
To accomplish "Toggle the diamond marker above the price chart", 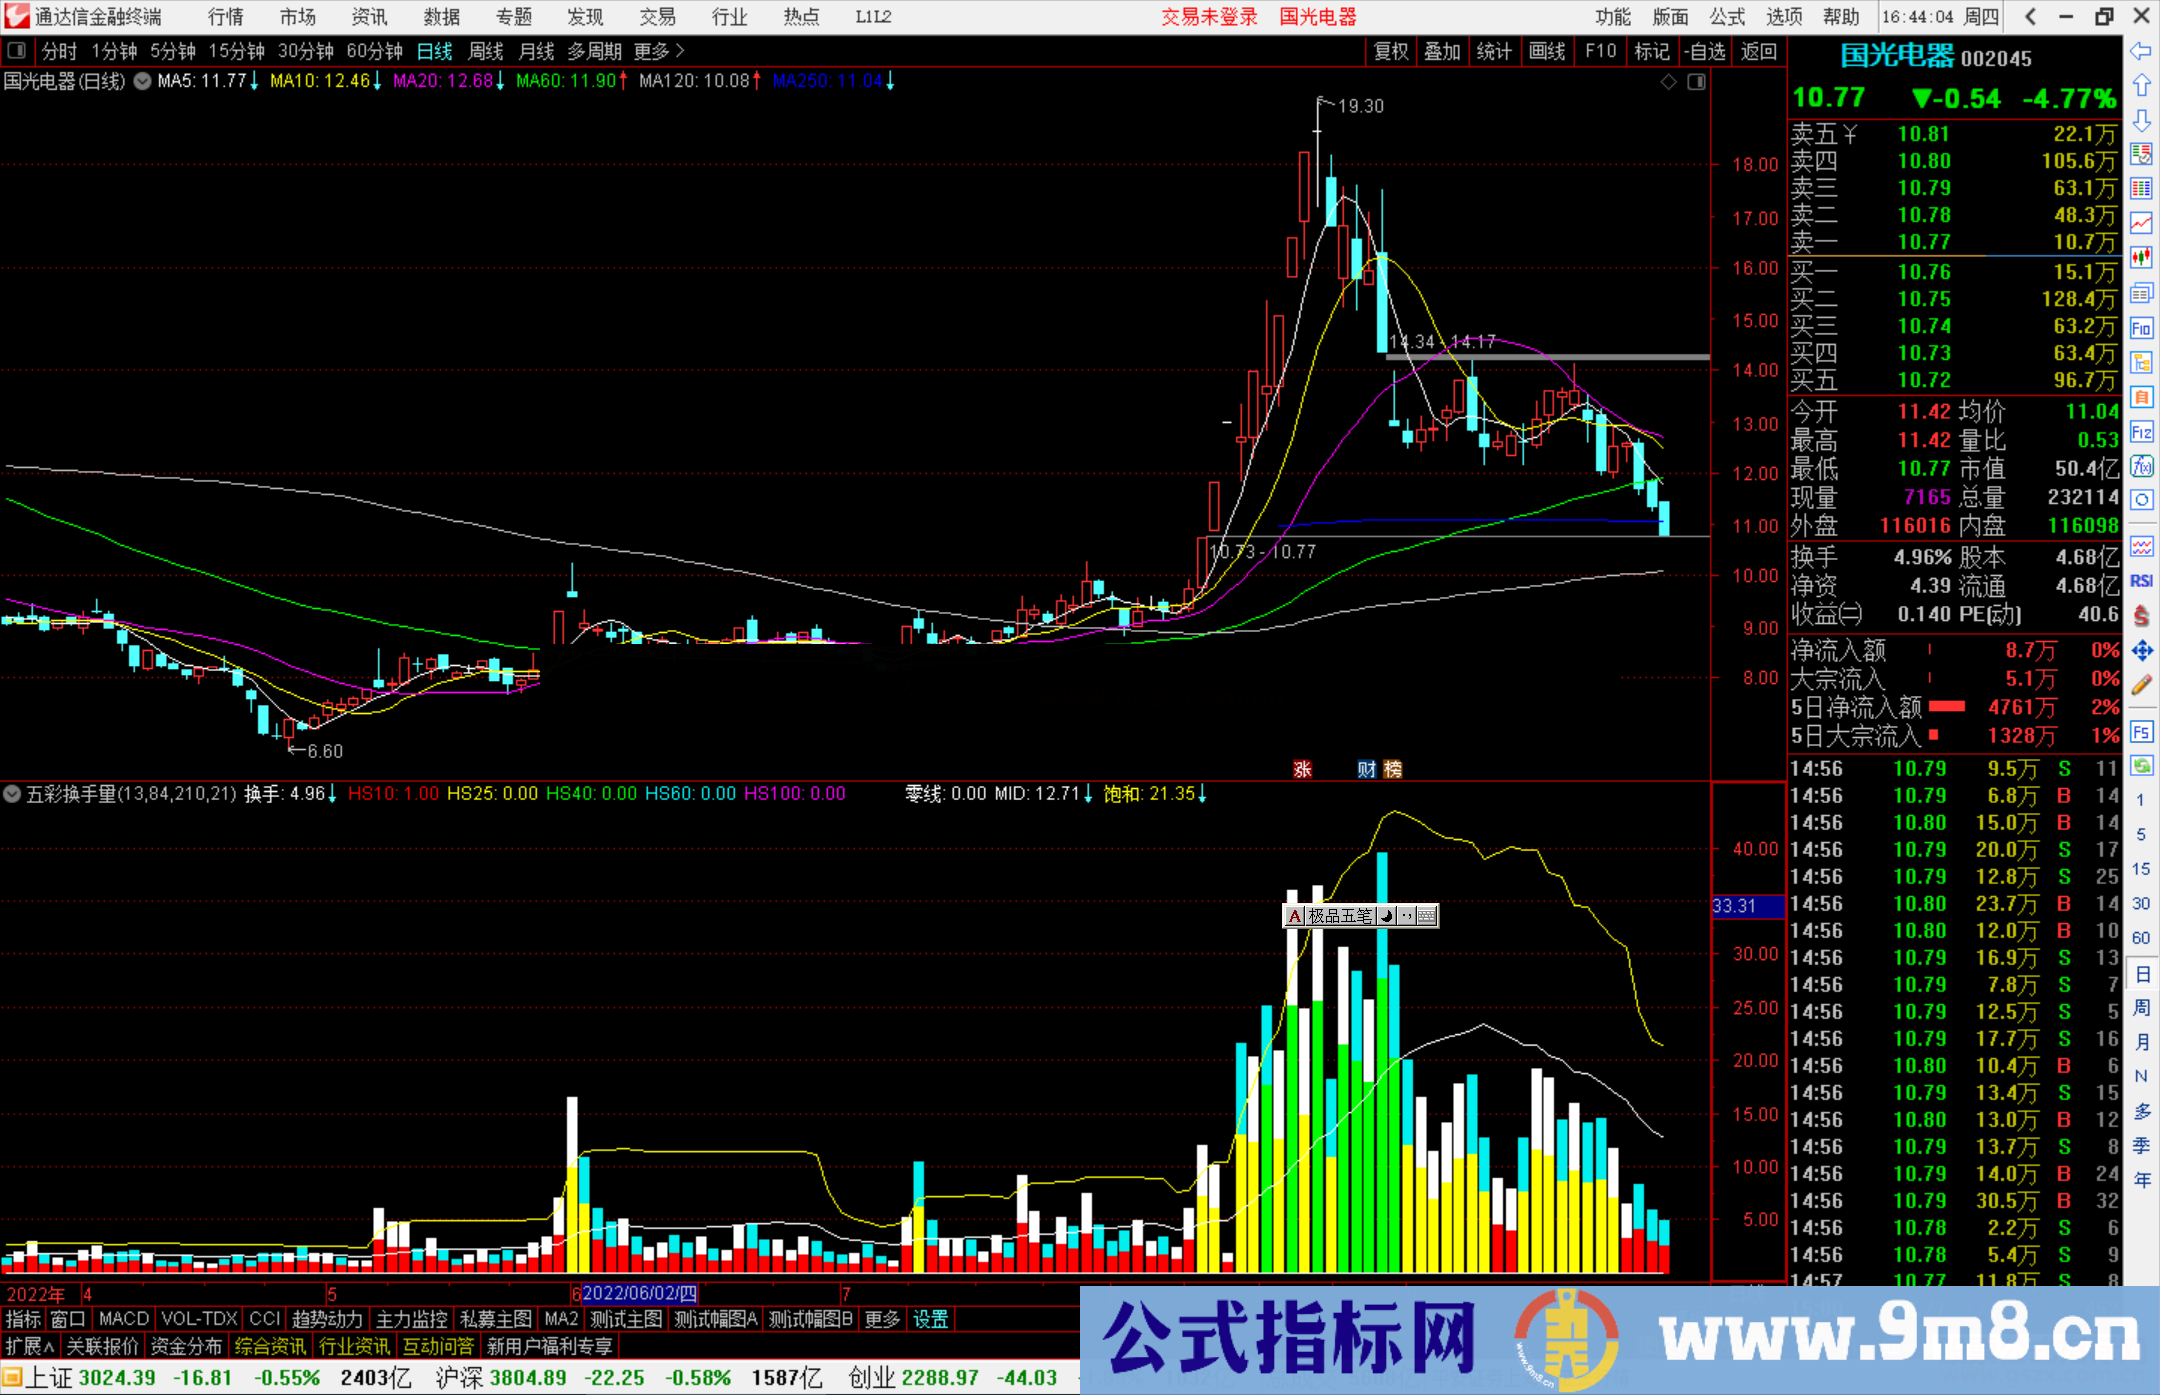I will 1668,82.
